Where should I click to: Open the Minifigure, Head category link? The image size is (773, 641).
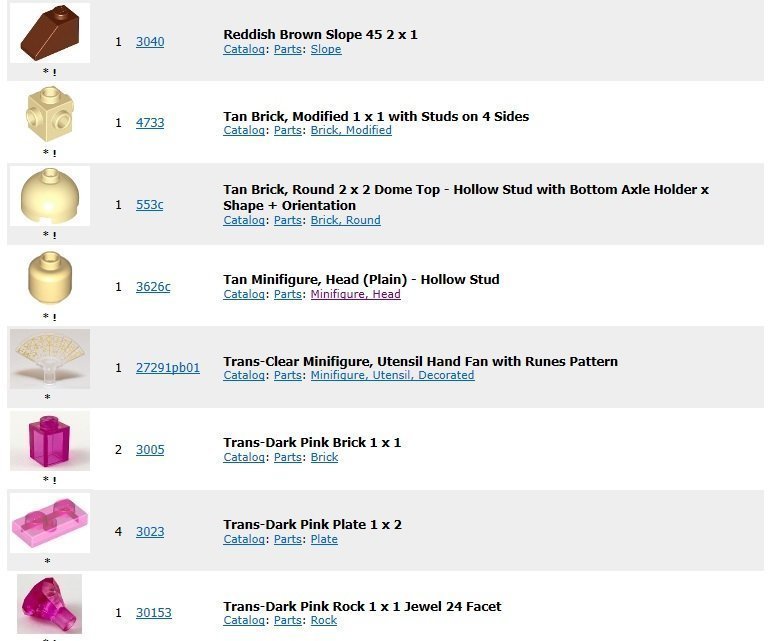[355, 294]
